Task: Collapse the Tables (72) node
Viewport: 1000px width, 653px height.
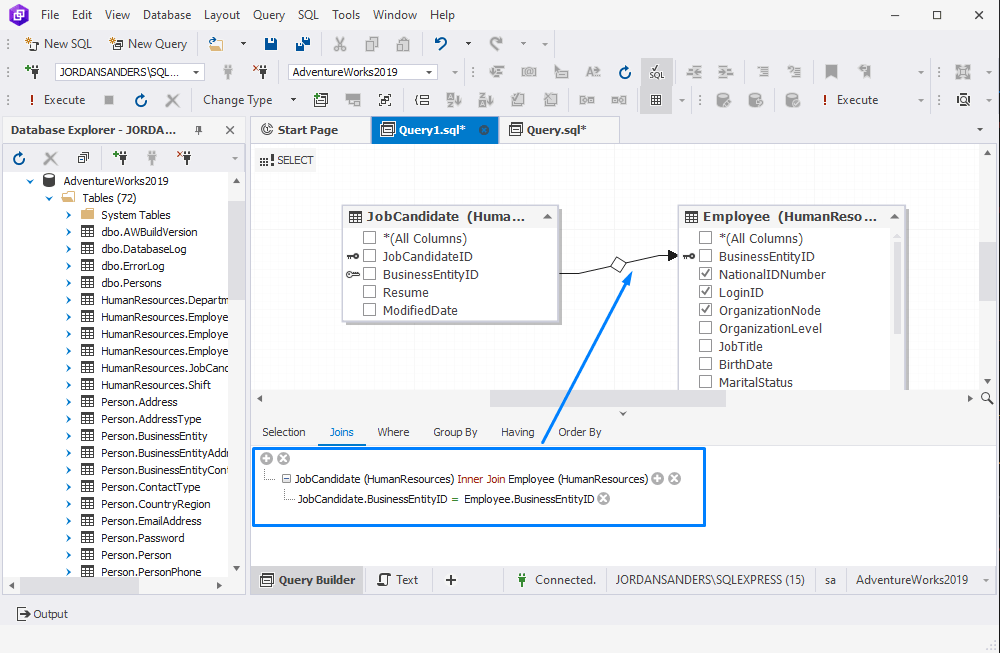Action: (47, 197)
